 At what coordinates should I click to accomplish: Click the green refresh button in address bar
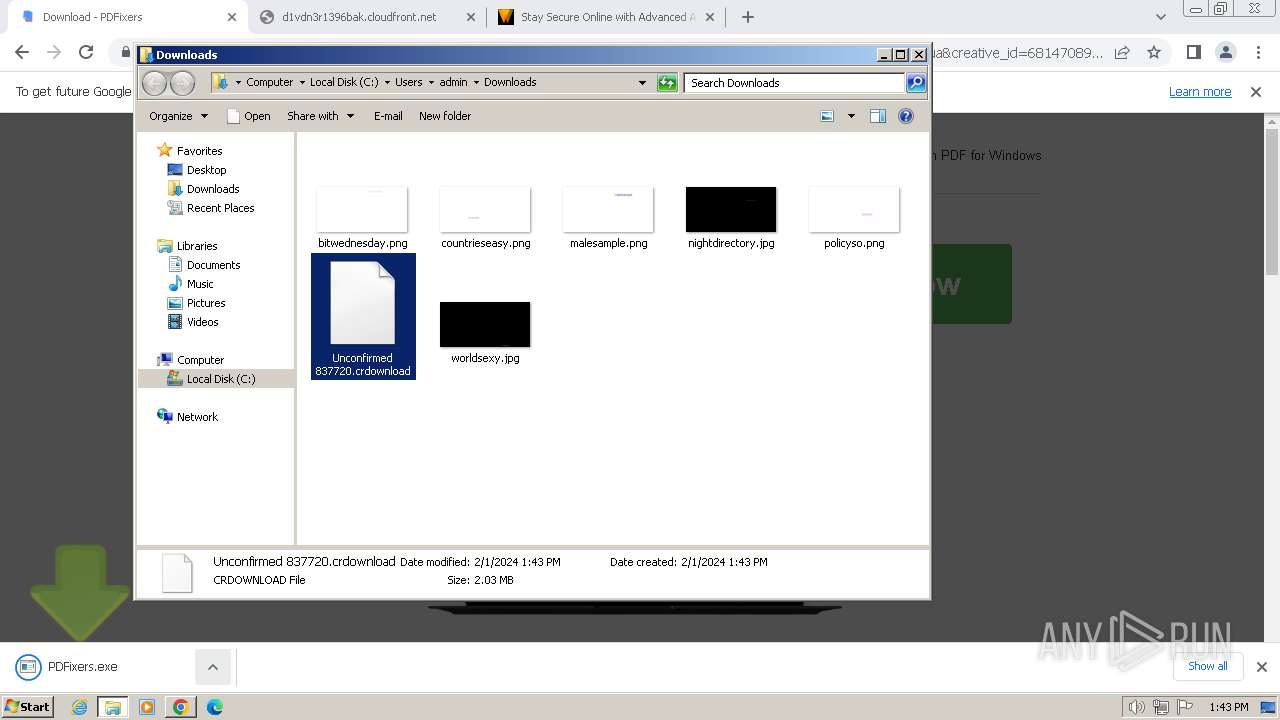pyautogui.click(x=667, y=83)
